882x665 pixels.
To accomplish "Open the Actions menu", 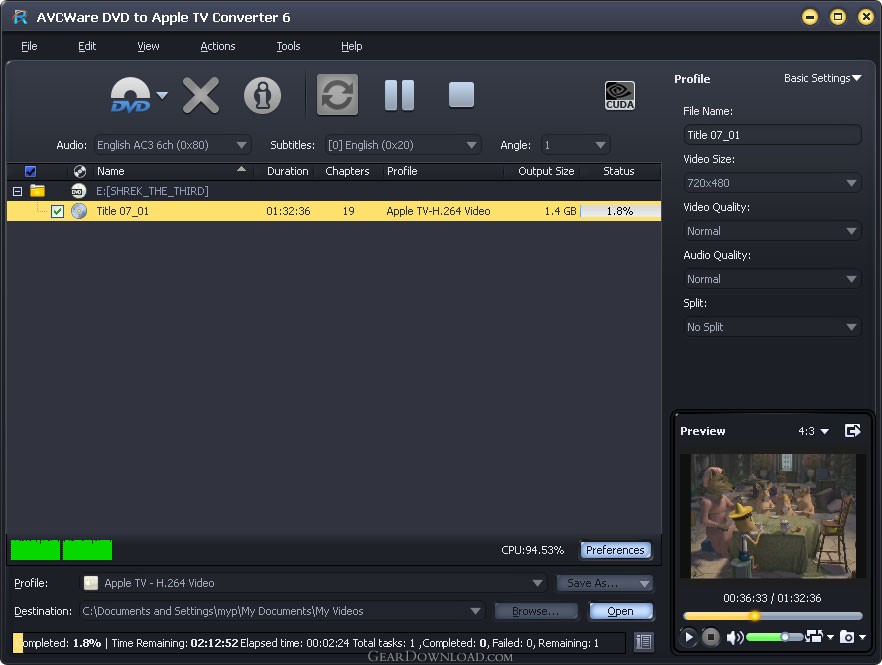I will click(x=218, y=46).
